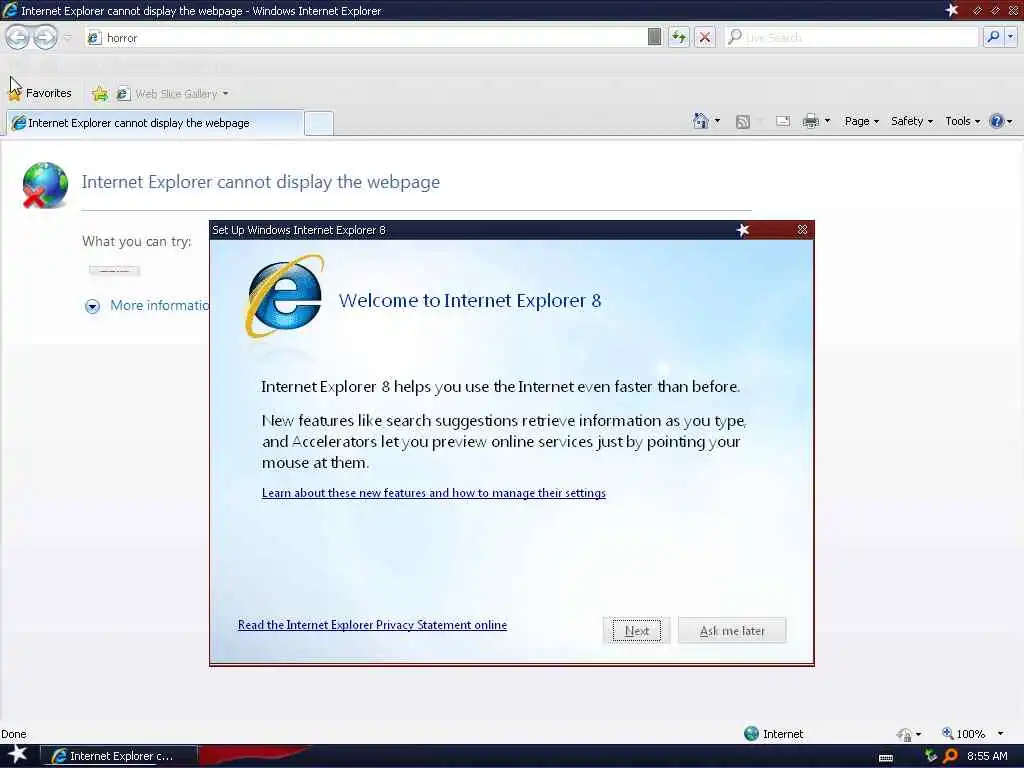
Task: Stop loading with the red X button
Action: point(705,37)
